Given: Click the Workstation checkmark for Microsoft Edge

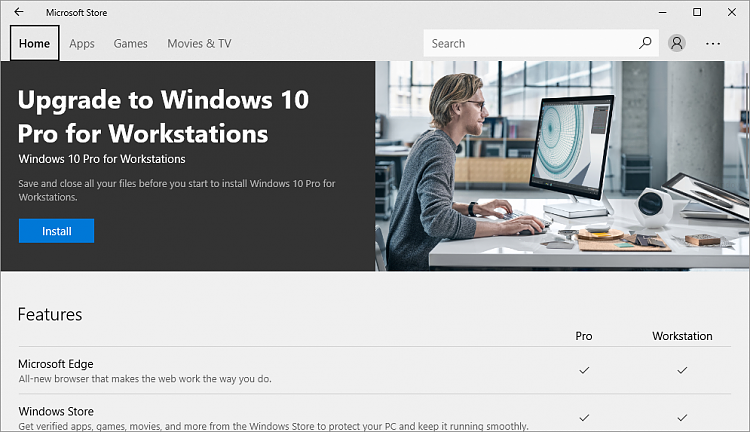Looking at the screenshot, I should pyautogui.click(x=682, y=370).
